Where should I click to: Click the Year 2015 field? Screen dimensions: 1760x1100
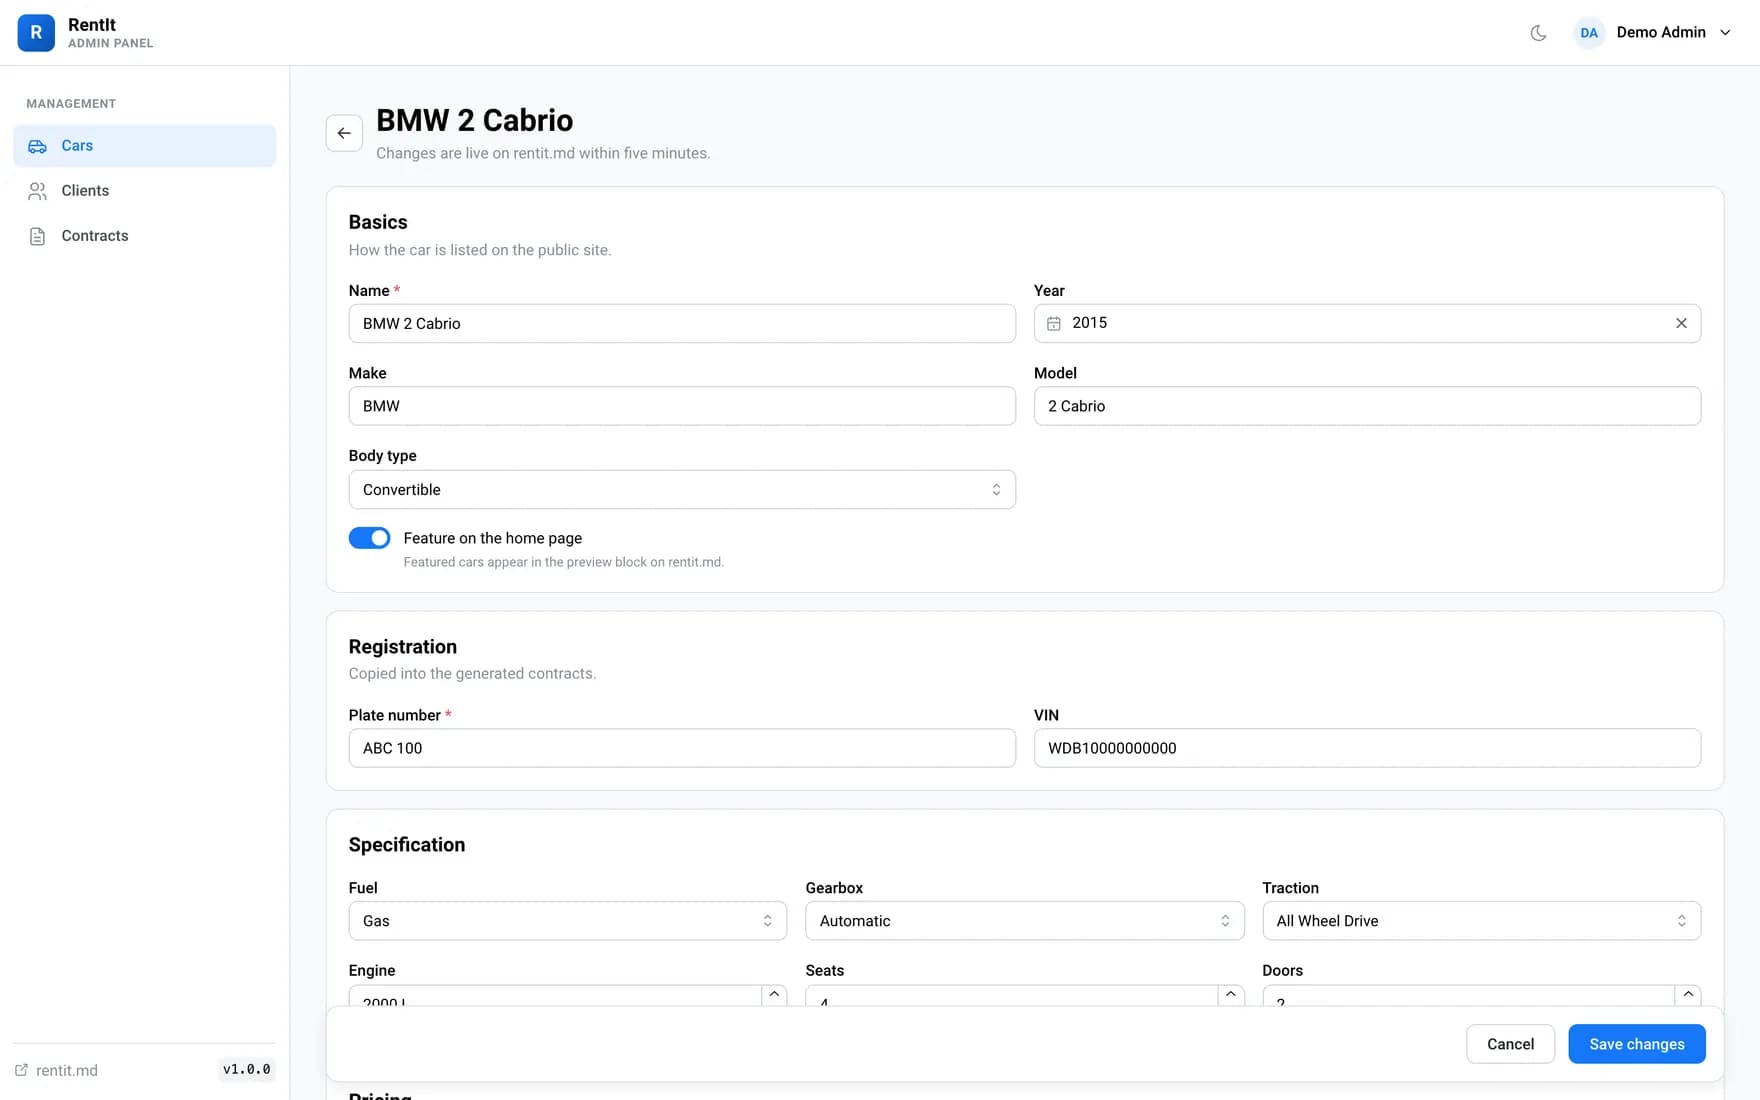coord(1367,324)
